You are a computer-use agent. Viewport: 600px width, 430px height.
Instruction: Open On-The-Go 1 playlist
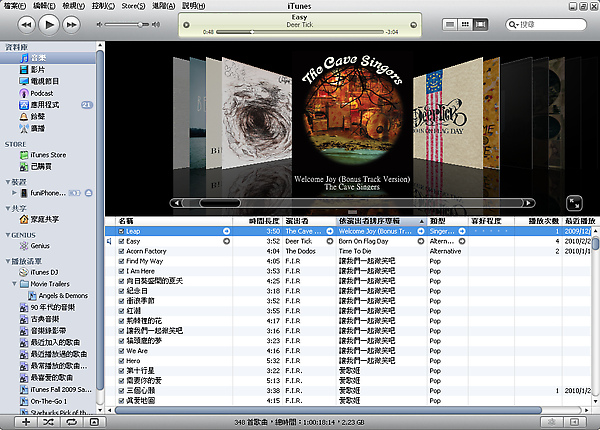coord(49,401)
